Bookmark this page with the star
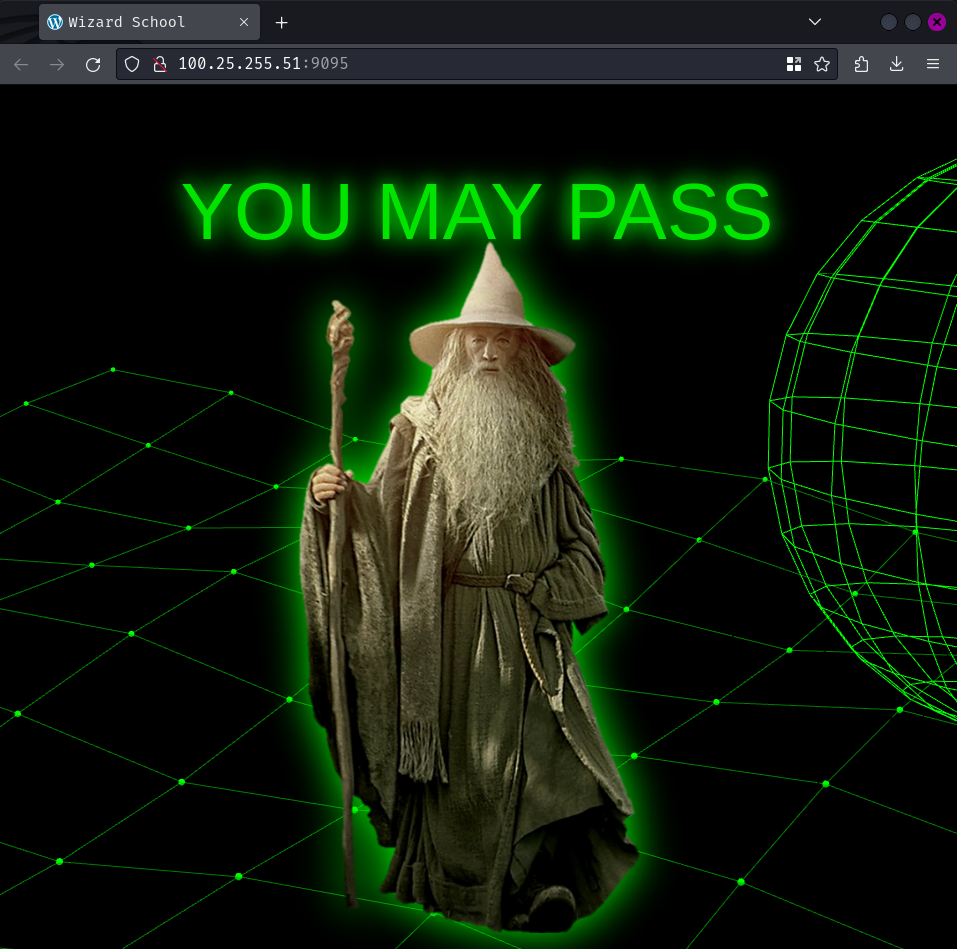The image size is (957, 949). (822, 64)
